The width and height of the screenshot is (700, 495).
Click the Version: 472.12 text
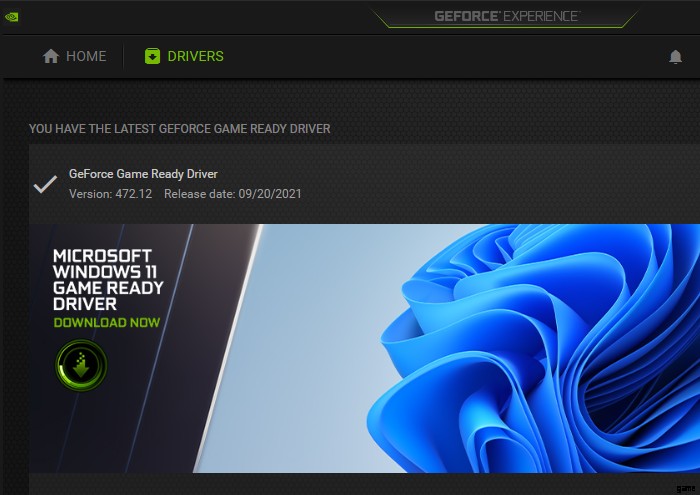coord(110,194)
